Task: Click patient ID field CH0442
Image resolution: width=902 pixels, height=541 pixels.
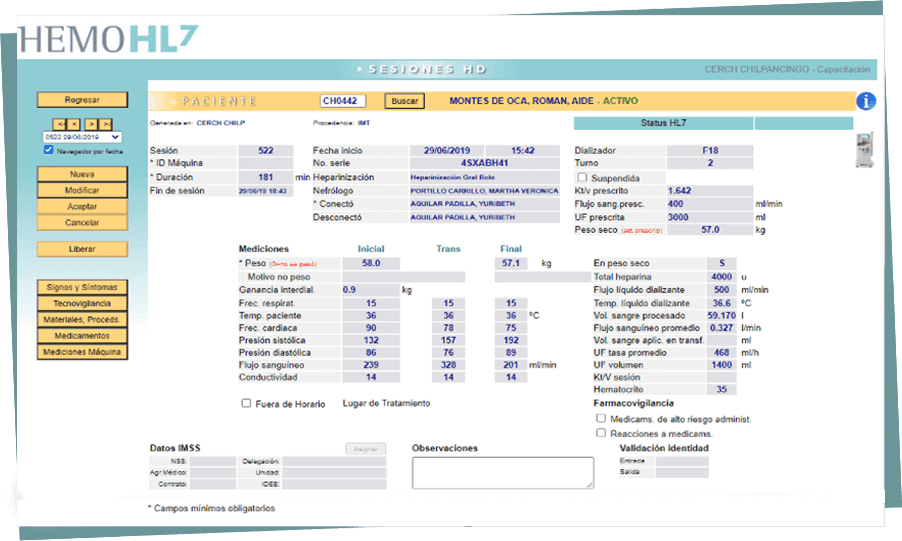Action: (x=343, y=101)
